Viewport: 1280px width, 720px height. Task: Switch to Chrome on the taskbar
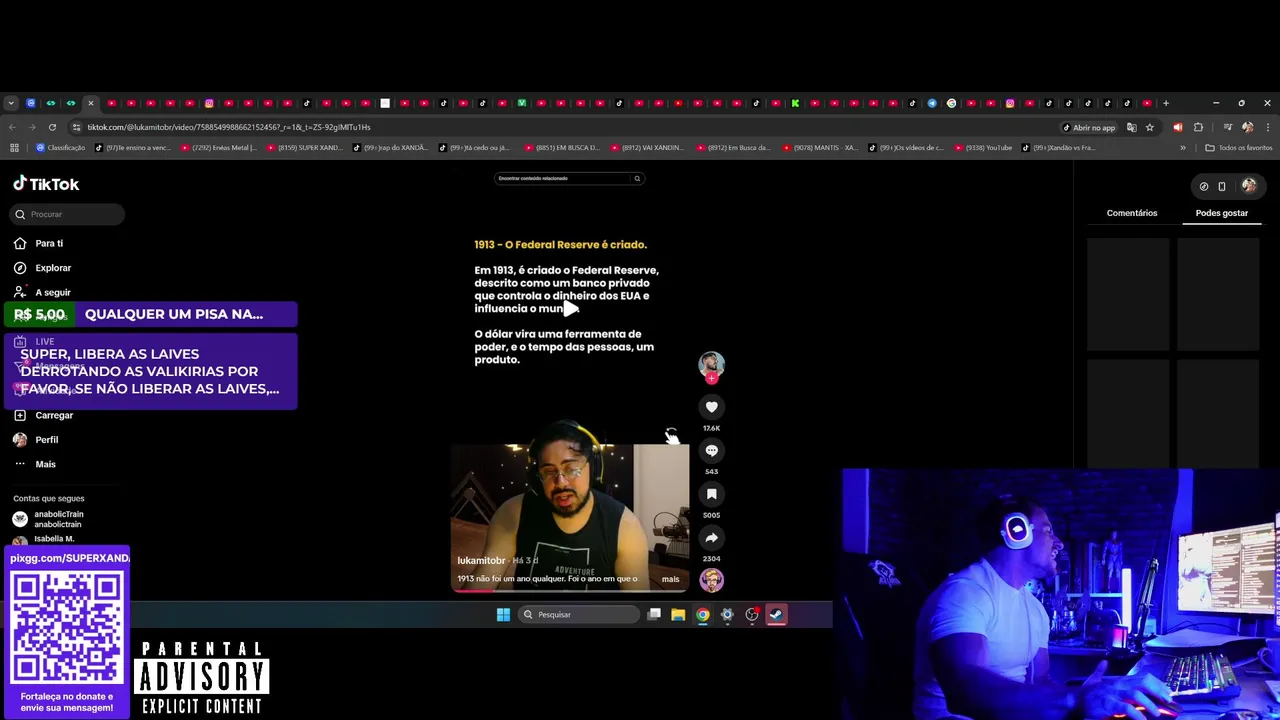(x=703, y=615)
